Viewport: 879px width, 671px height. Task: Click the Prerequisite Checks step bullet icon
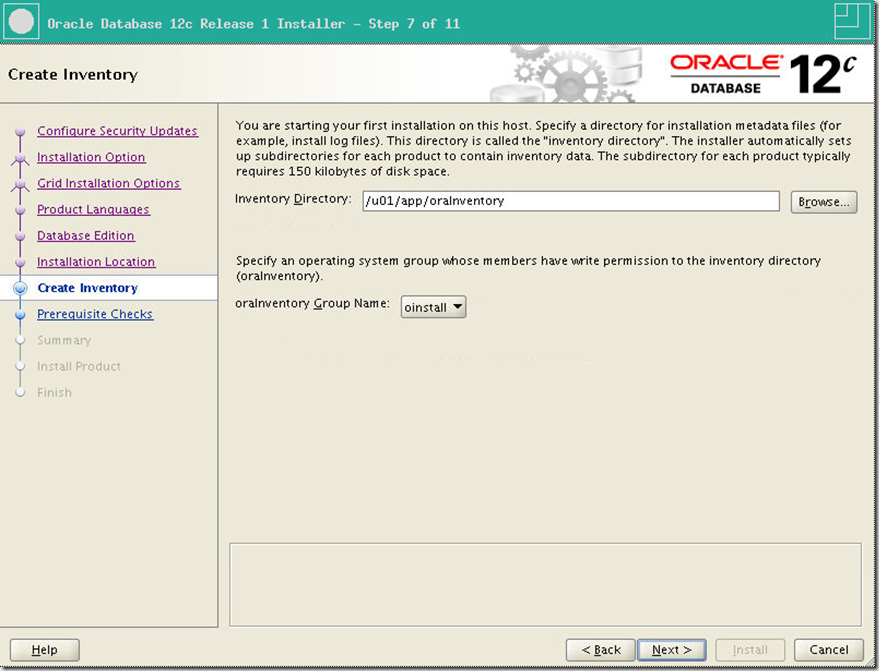(20, 314)
